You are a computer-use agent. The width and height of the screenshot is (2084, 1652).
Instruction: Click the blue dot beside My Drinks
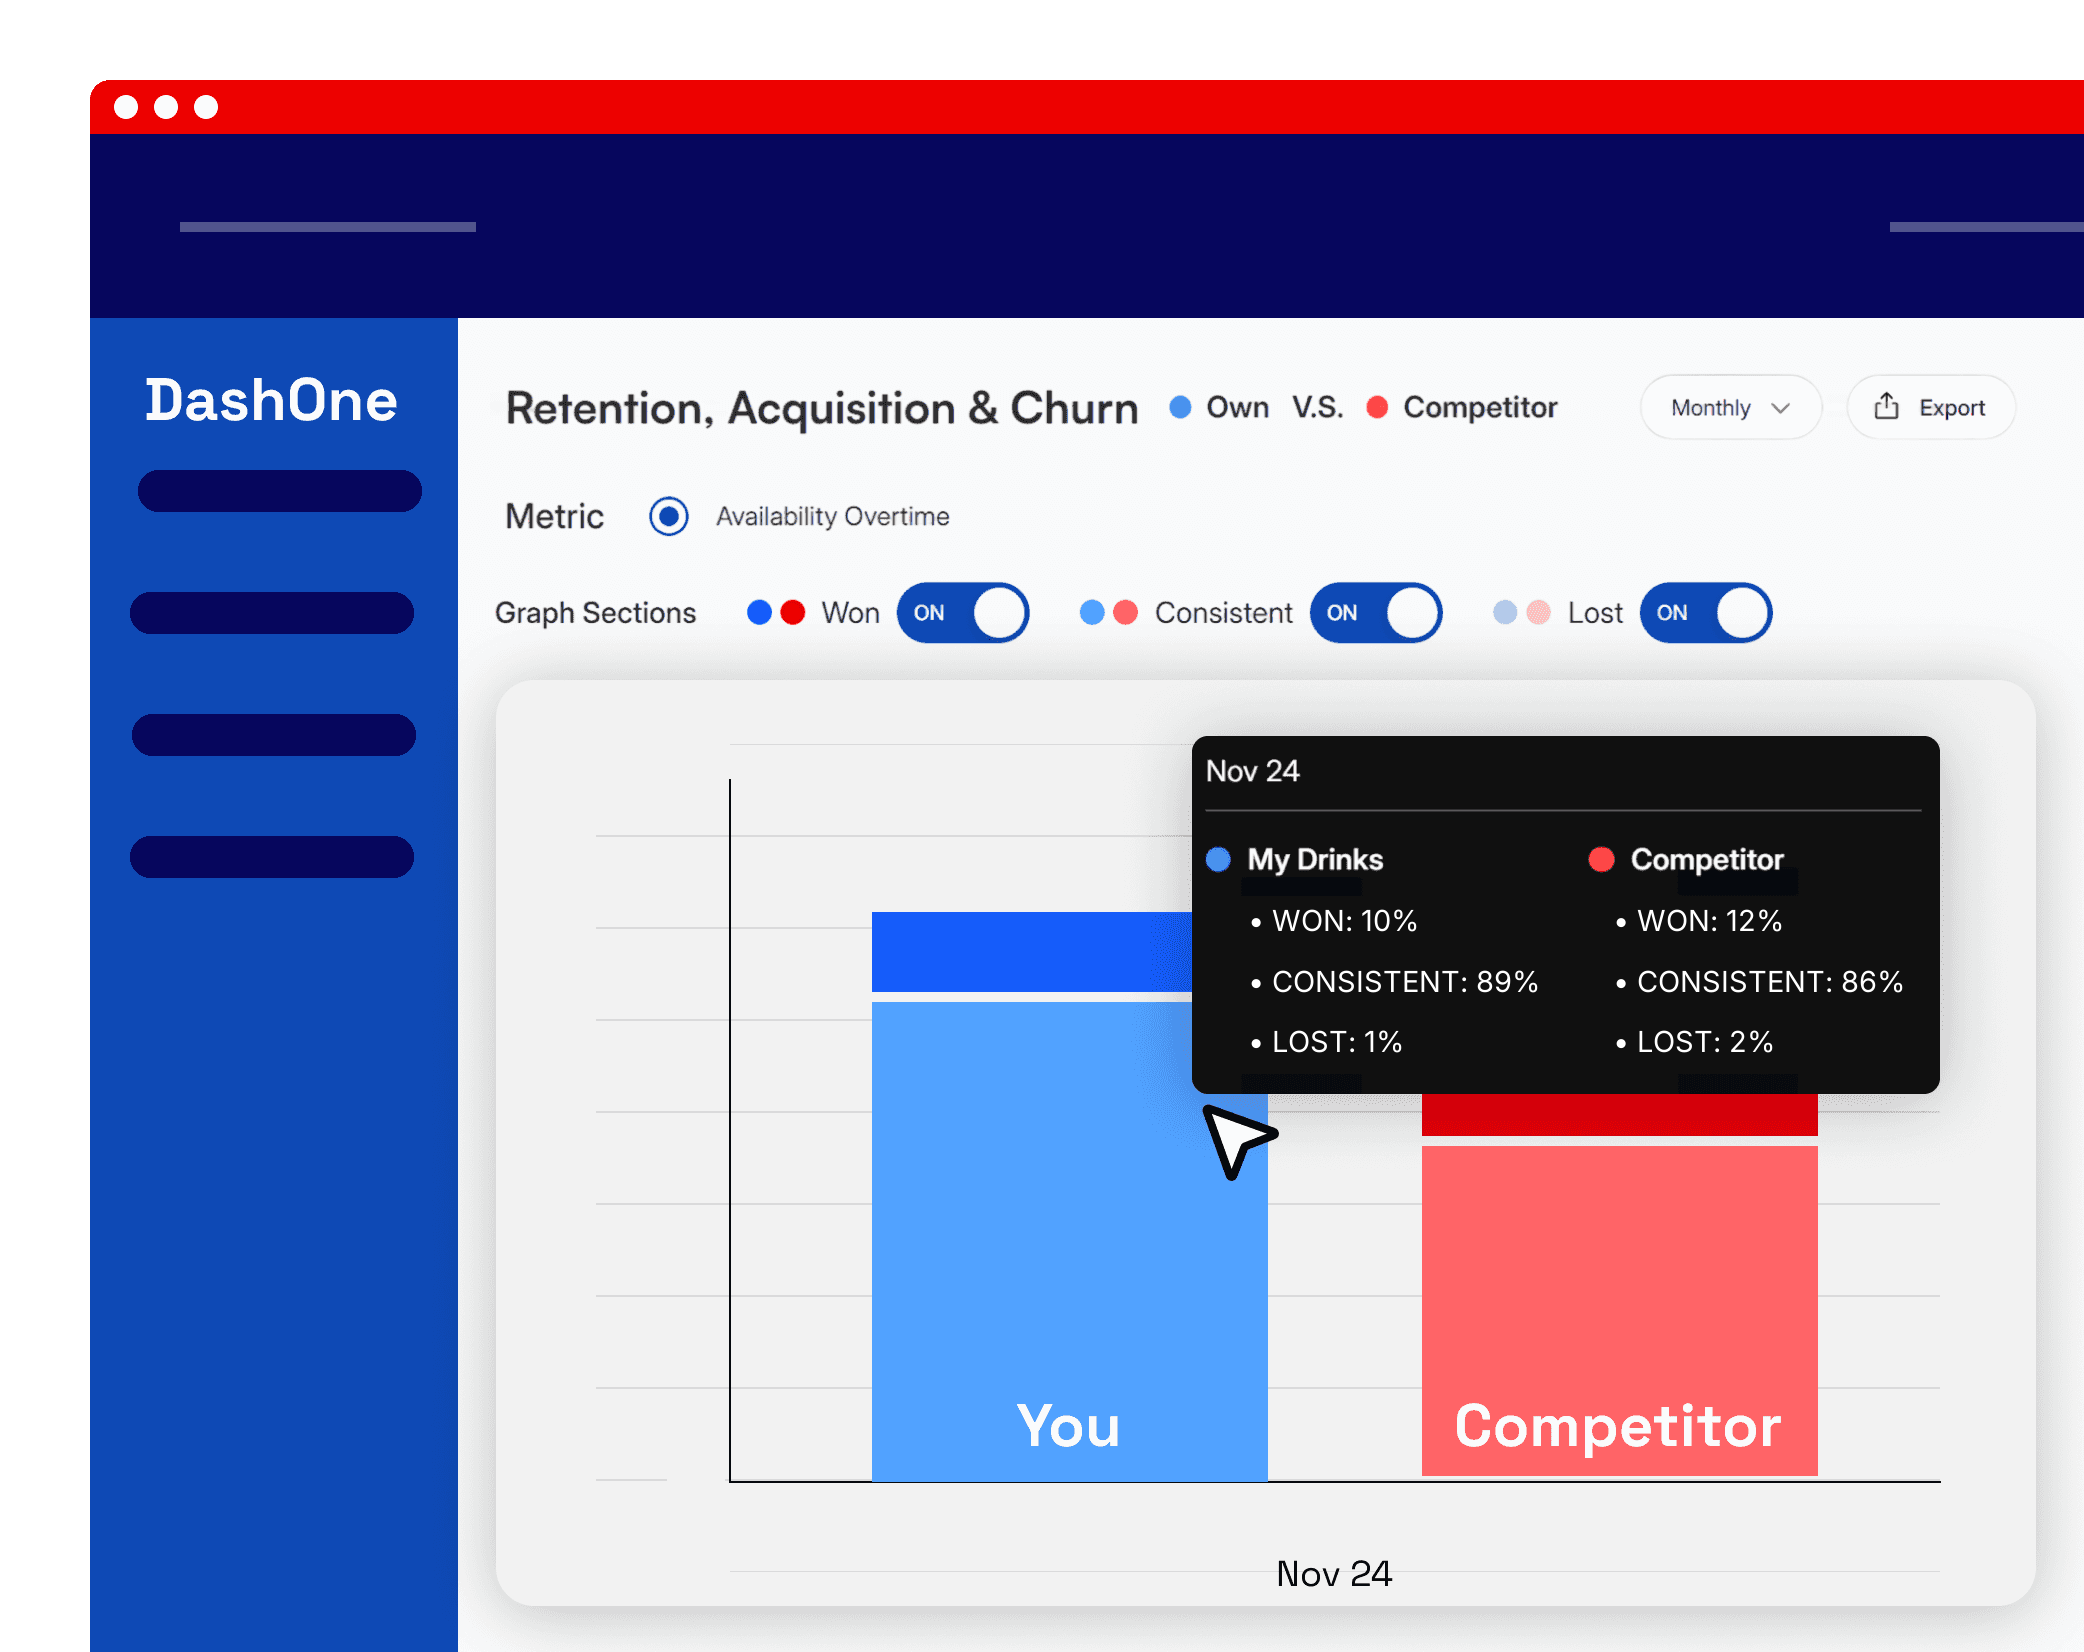[x=1218, y=859]
